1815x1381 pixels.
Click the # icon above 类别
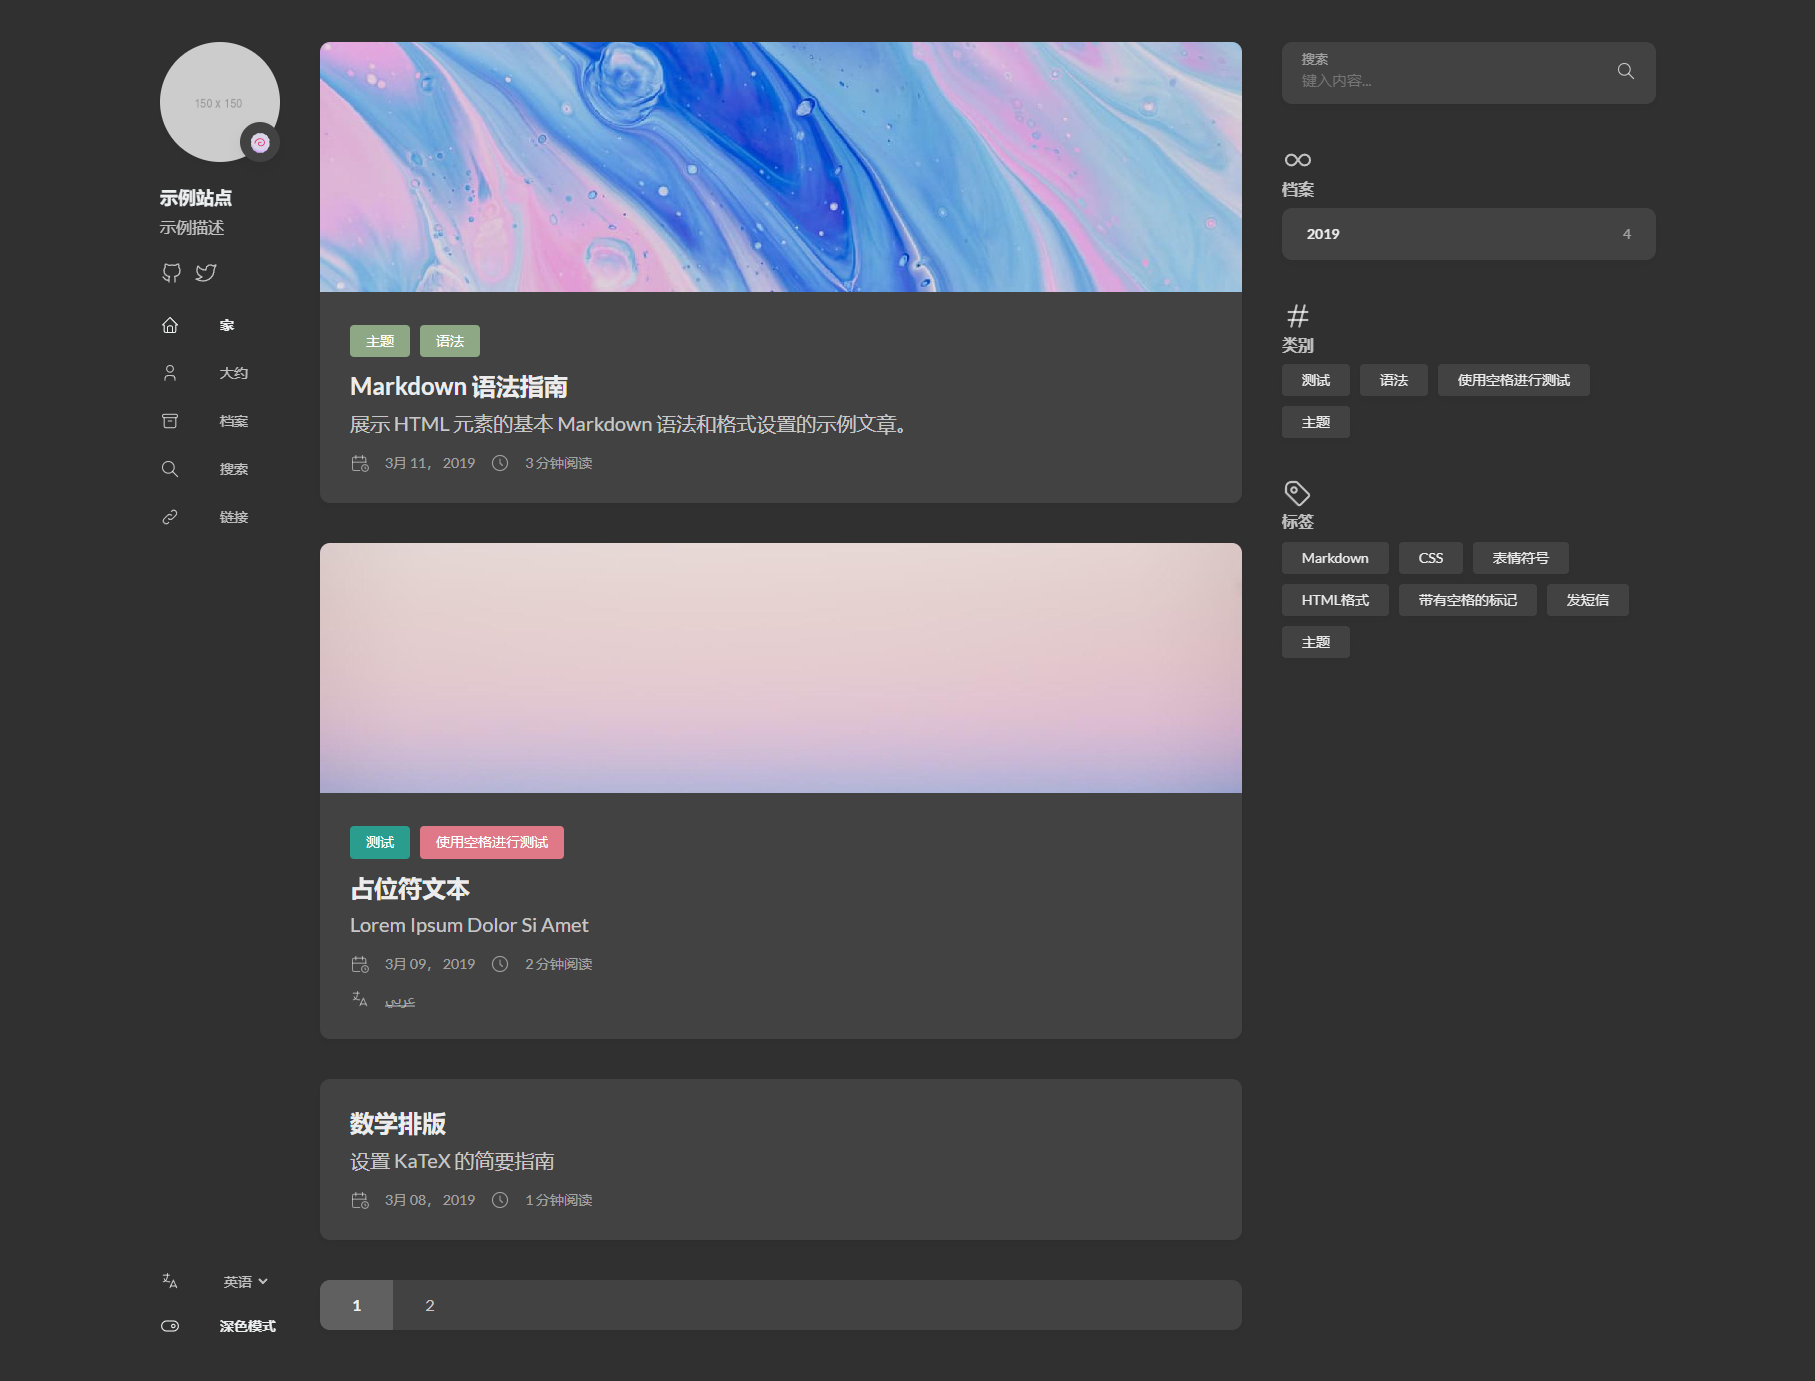pos(1296,315)
